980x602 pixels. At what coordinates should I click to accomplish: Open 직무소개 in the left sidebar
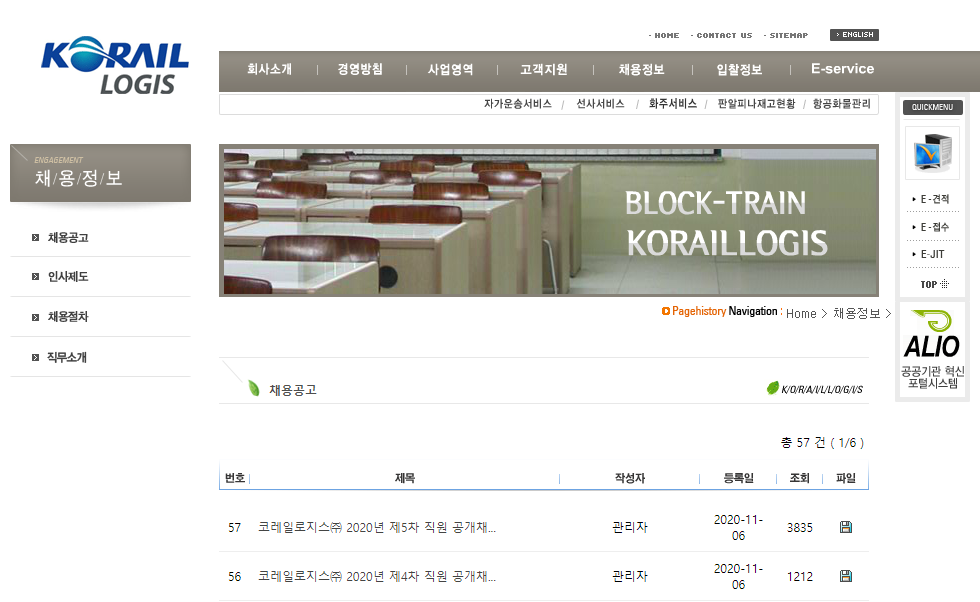[x=67, y=358]
